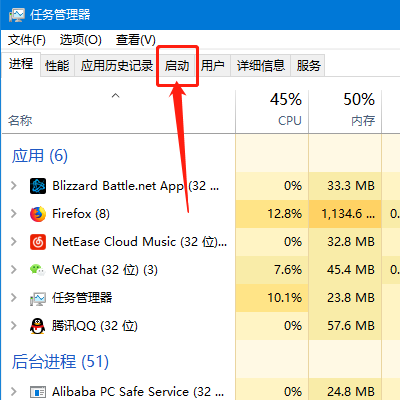Select the NetEase Cloud Music icon
Image resolution: width=400 pixels, height=400 pixels.
(38, 242)
